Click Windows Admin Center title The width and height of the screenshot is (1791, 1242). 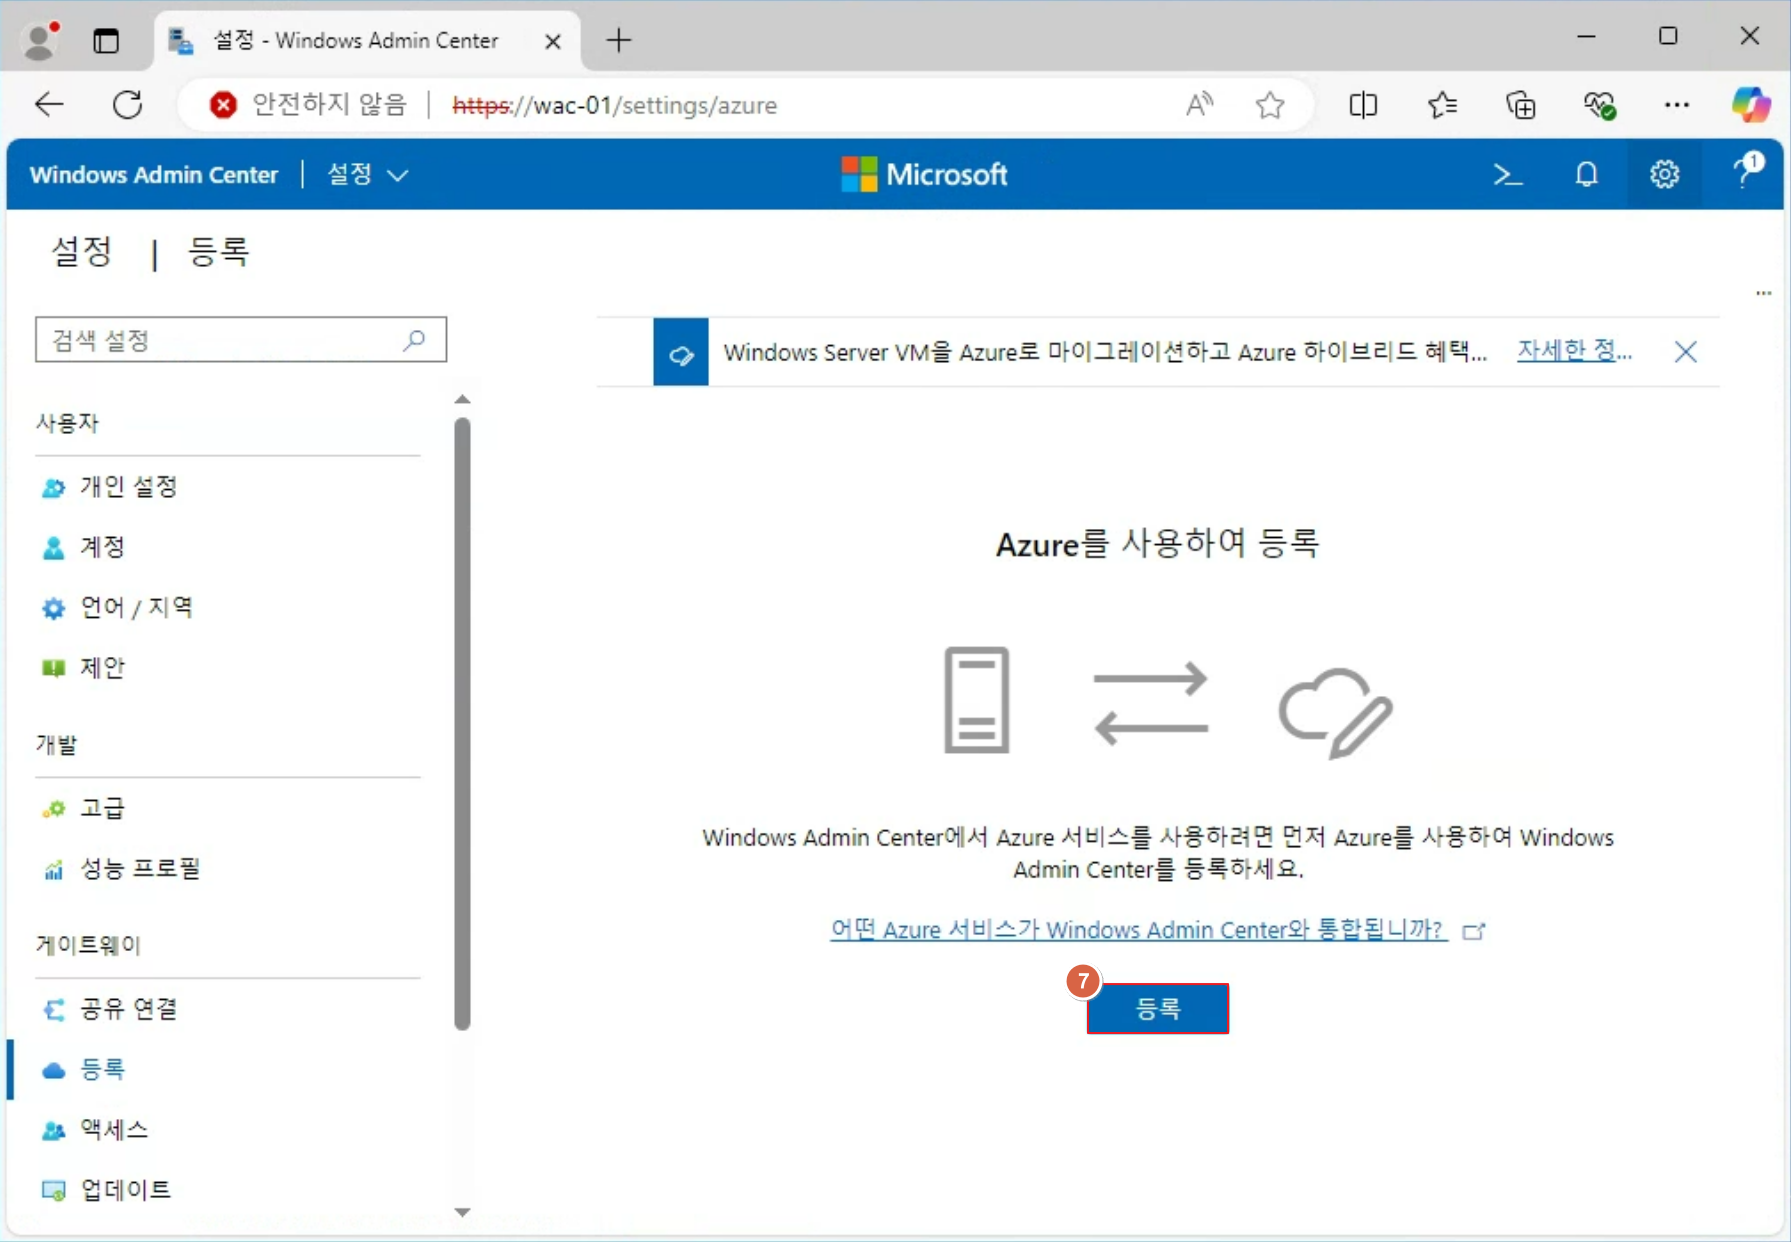154,175
